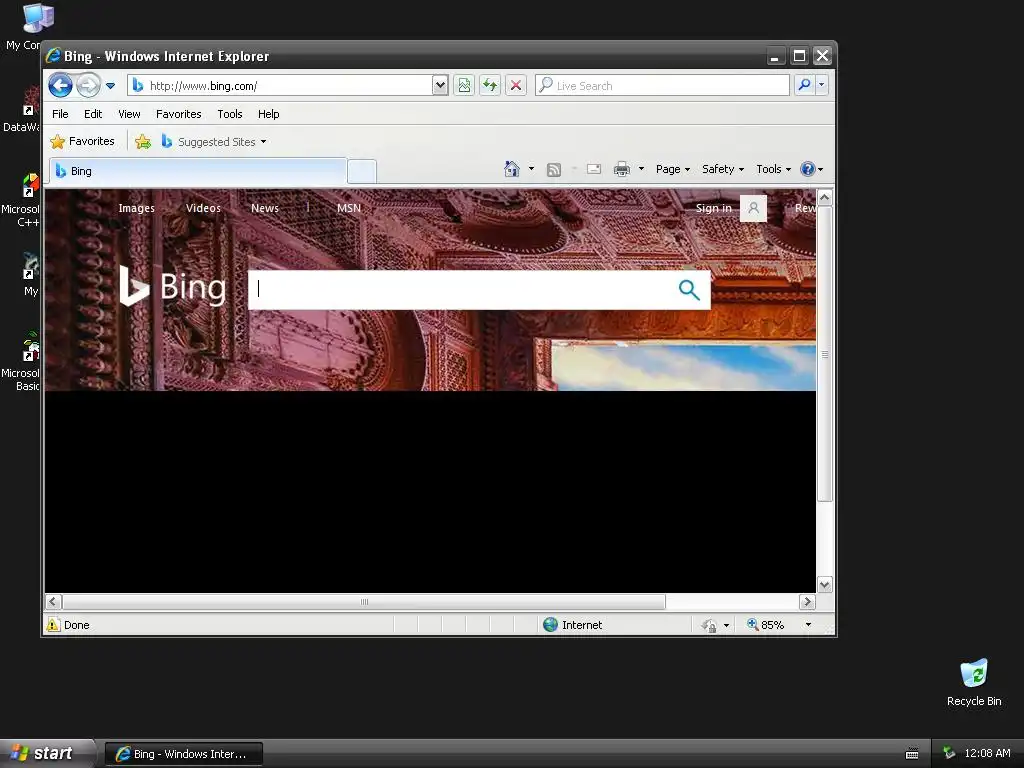Open the Tools menu in the menu bar
The height and width of the screenshot is (768, 1024).
(x=230, y=114)
